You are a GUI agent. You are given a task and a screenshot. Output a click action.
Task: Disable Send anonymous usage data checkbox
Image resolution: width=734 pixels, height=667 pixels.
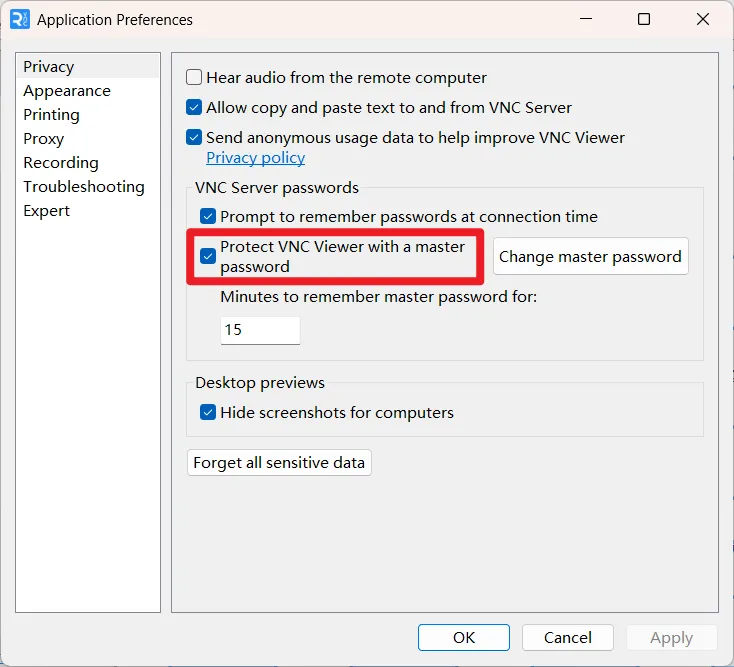(x=194, y=137)
